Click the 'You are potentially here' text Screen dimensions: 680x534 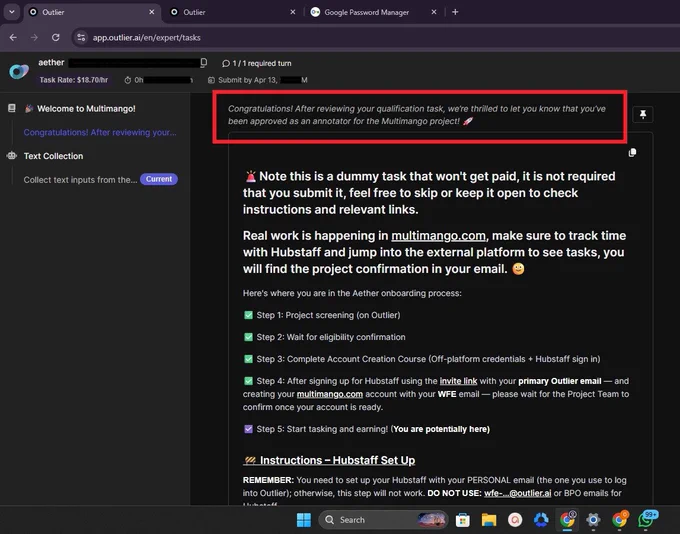coord(441,429)
